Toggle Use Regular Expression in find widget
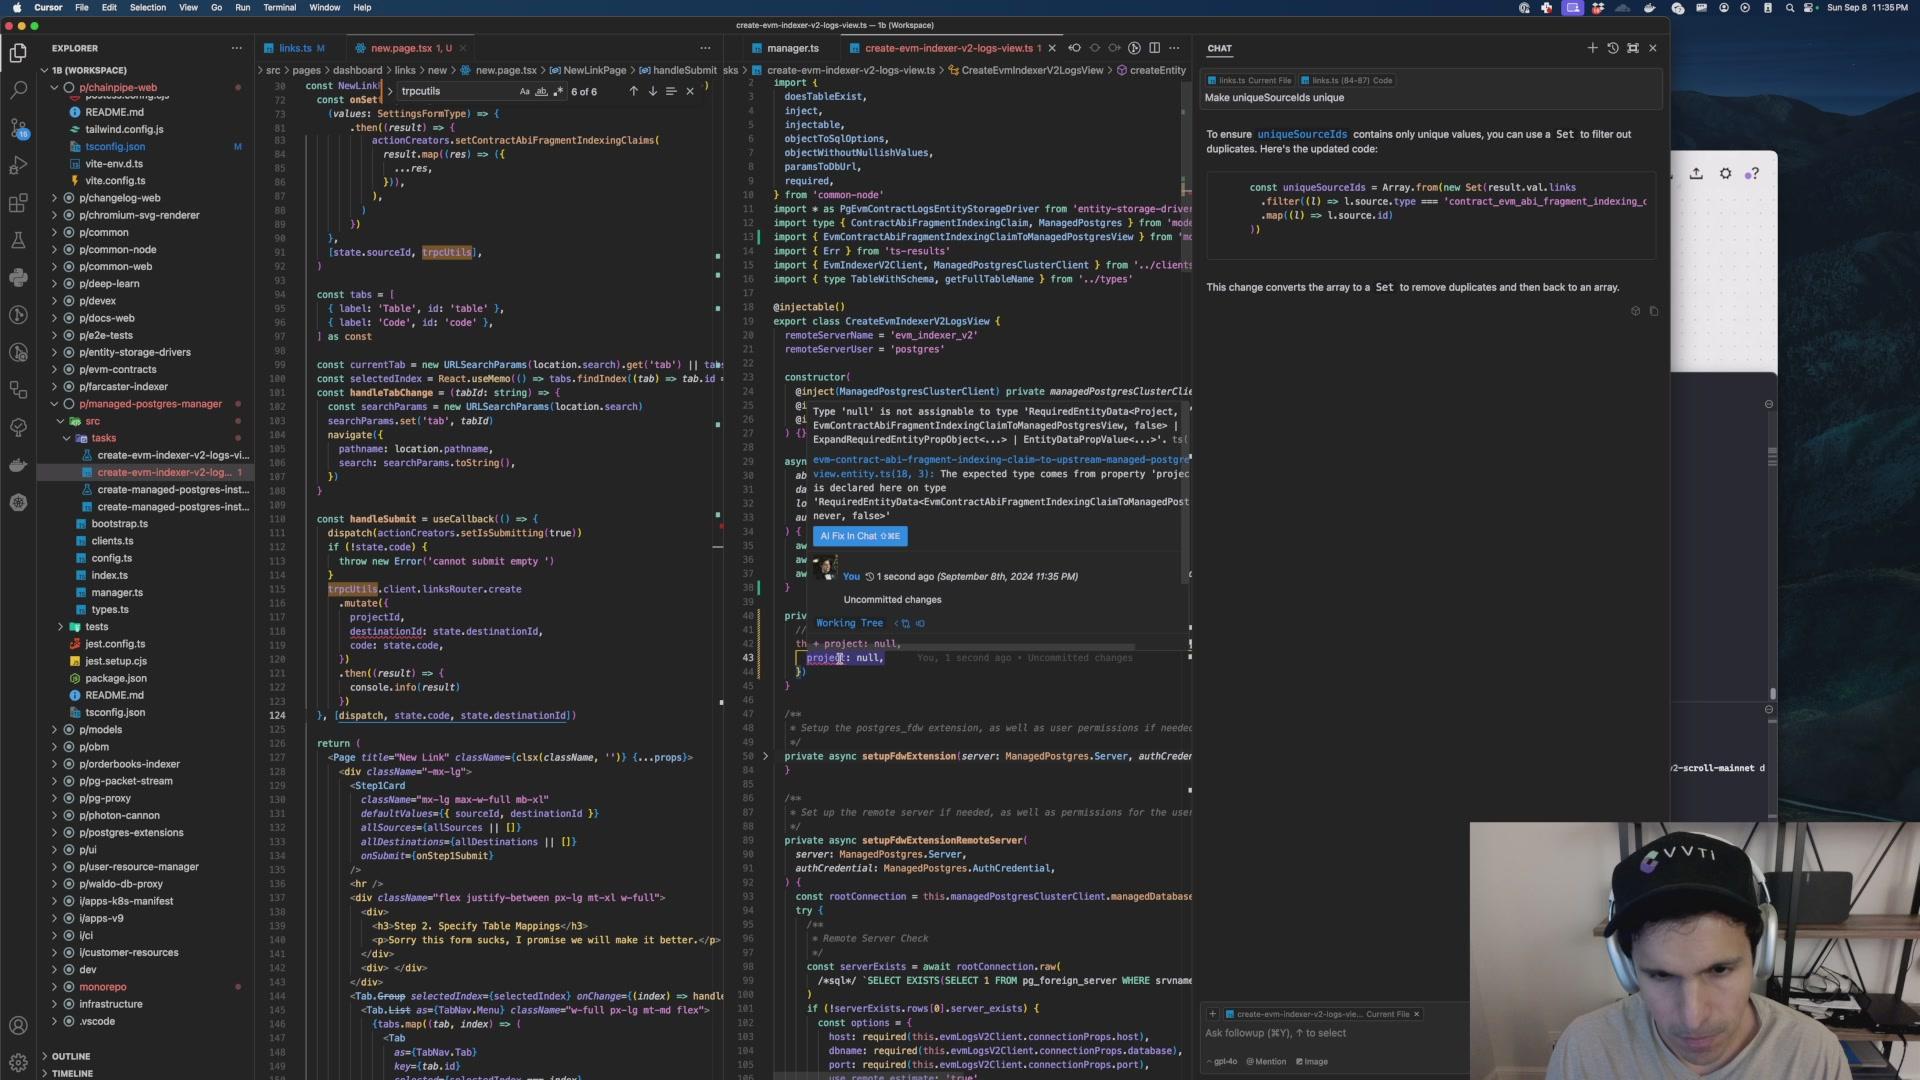Screen dimensions: 1920x1080 click(558, 91)
